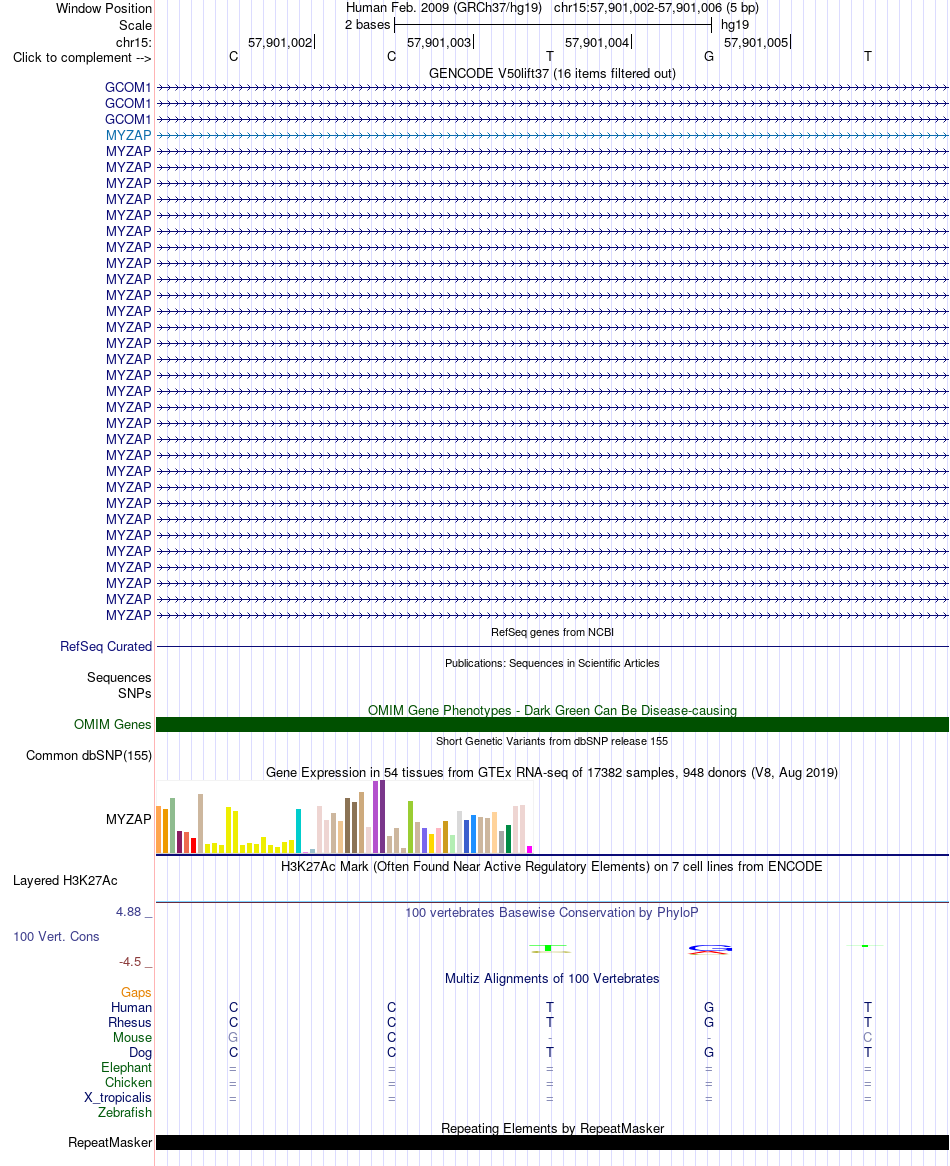The width and height of the screenshot is (950, 1166).
Task: Click the Mouse species label
Action: [x=132, y=1037]
